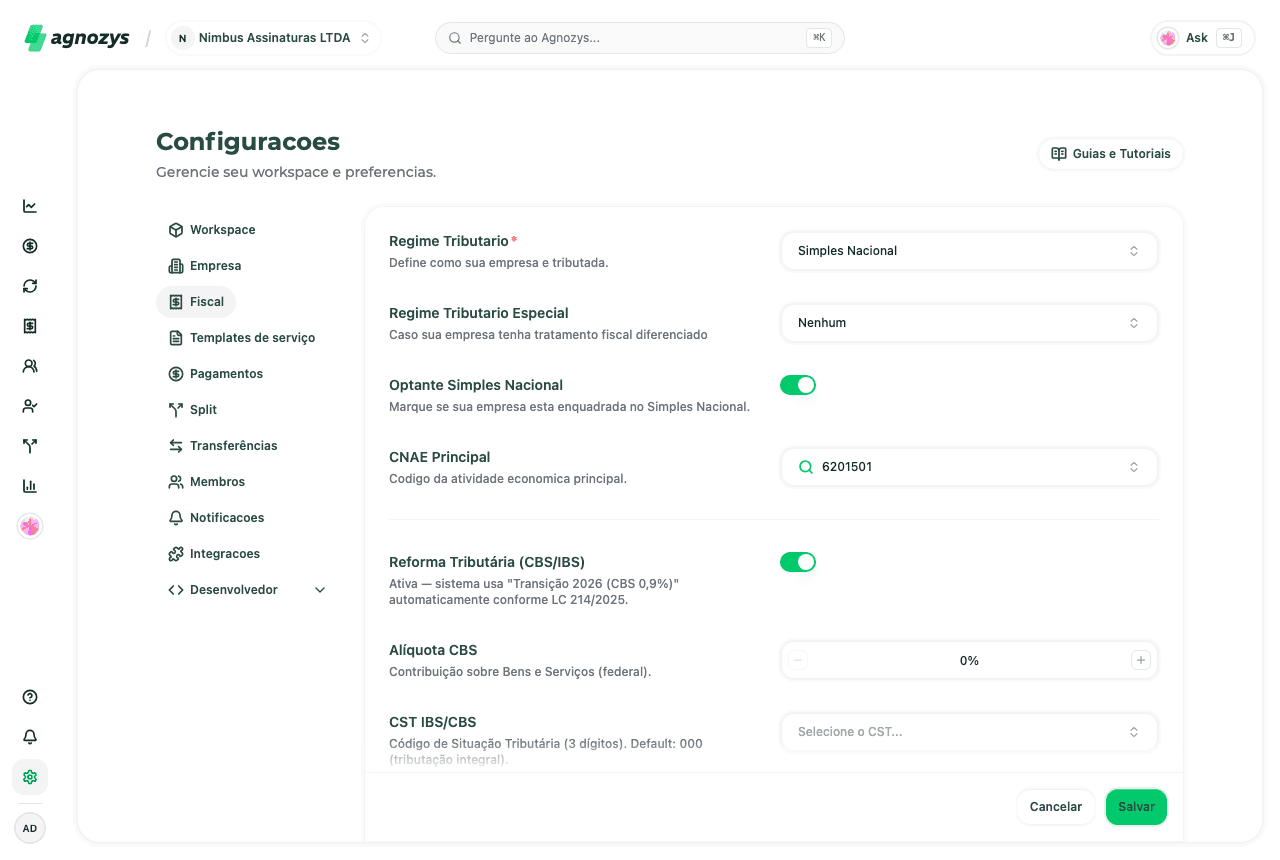This screenshot has width=1280, height=860.
Task: Toggle Optante Simples Nacional switch
Action: (x=798, y=385)
